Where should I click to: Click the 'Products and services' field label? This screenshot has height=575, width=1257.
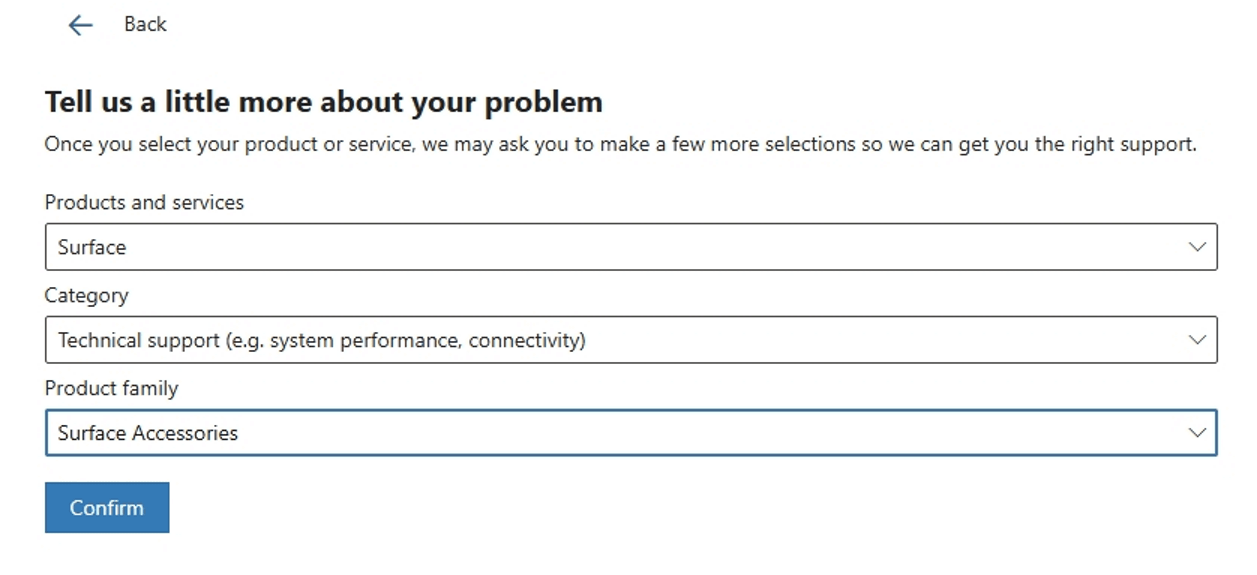[x=144, y=202]
